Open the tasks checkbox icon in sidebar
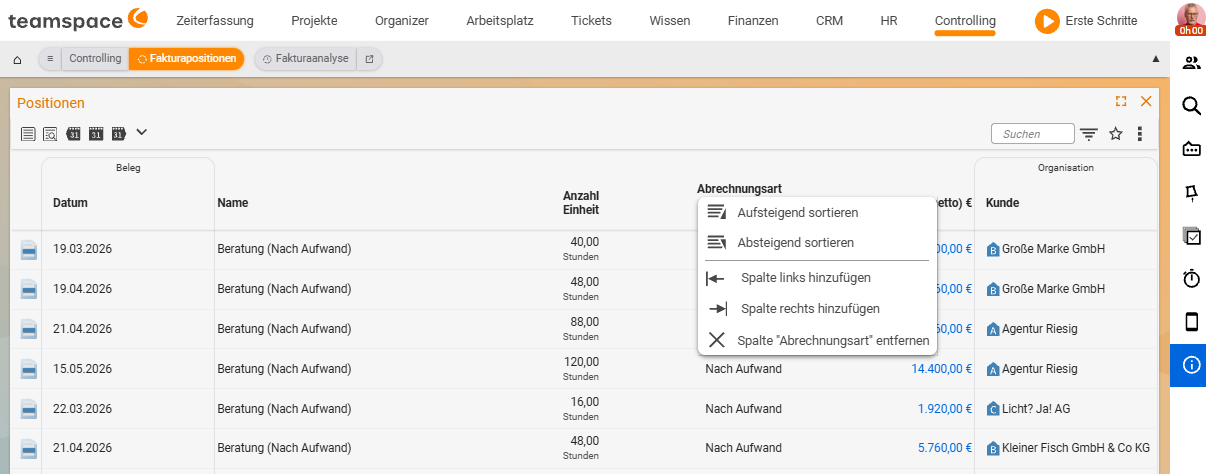The height and width of the screenshot is (474, 1206). click(x=1191, y=236)
